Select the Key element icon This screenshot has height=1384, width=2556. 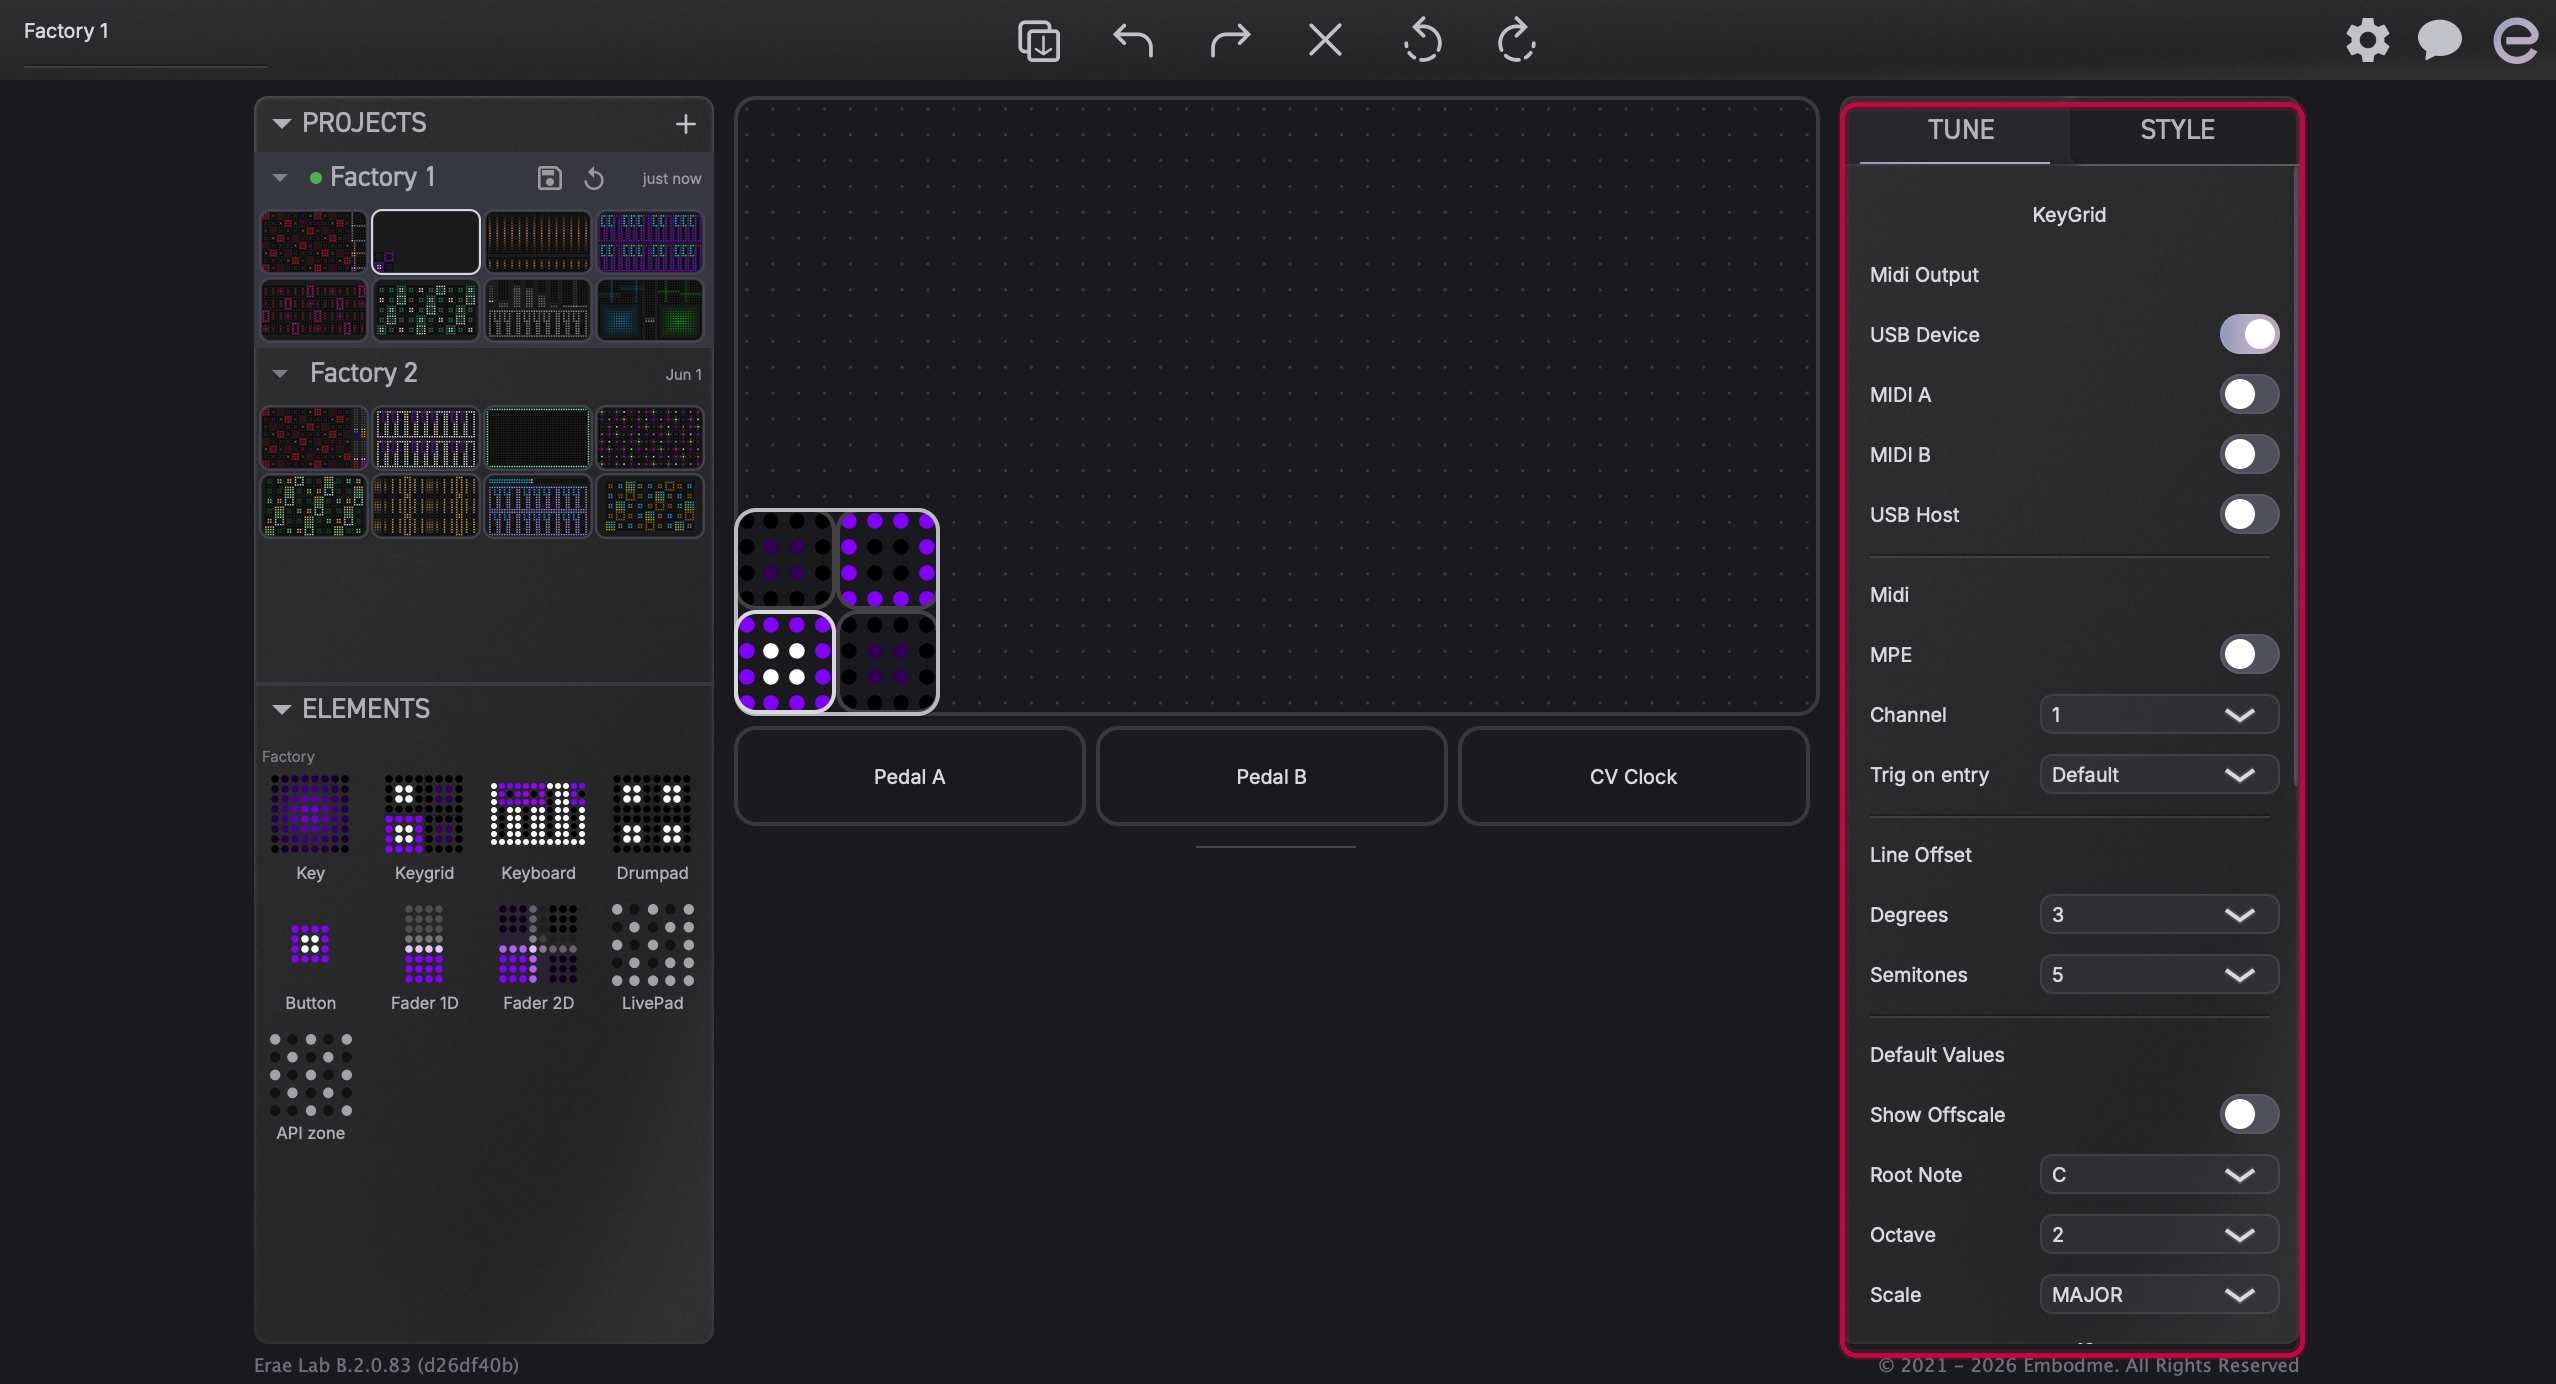(310, 814)
